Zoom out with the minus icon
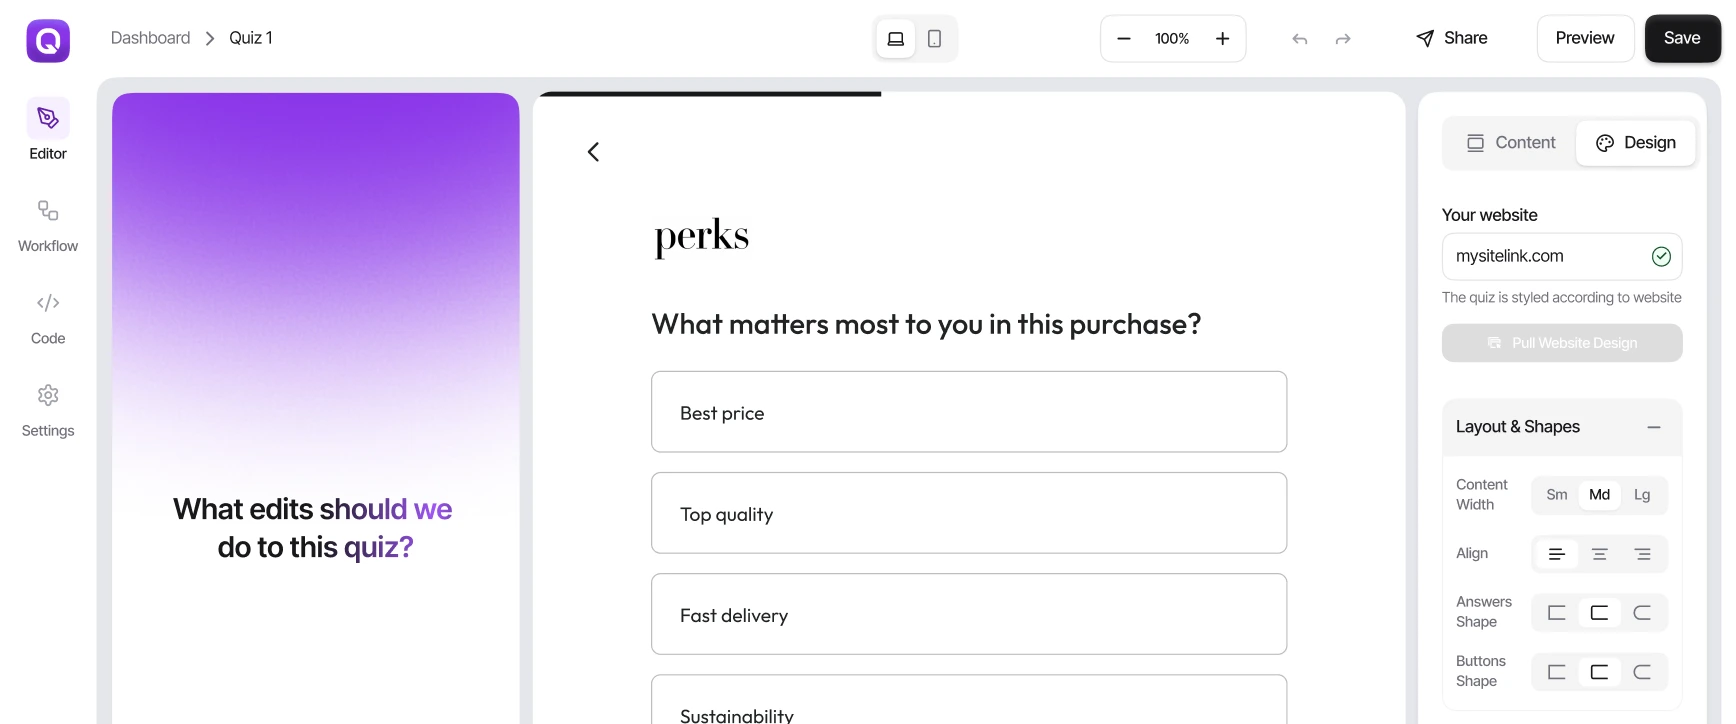The height and width of the screenshot is (724, 1736). [1123, 39]
